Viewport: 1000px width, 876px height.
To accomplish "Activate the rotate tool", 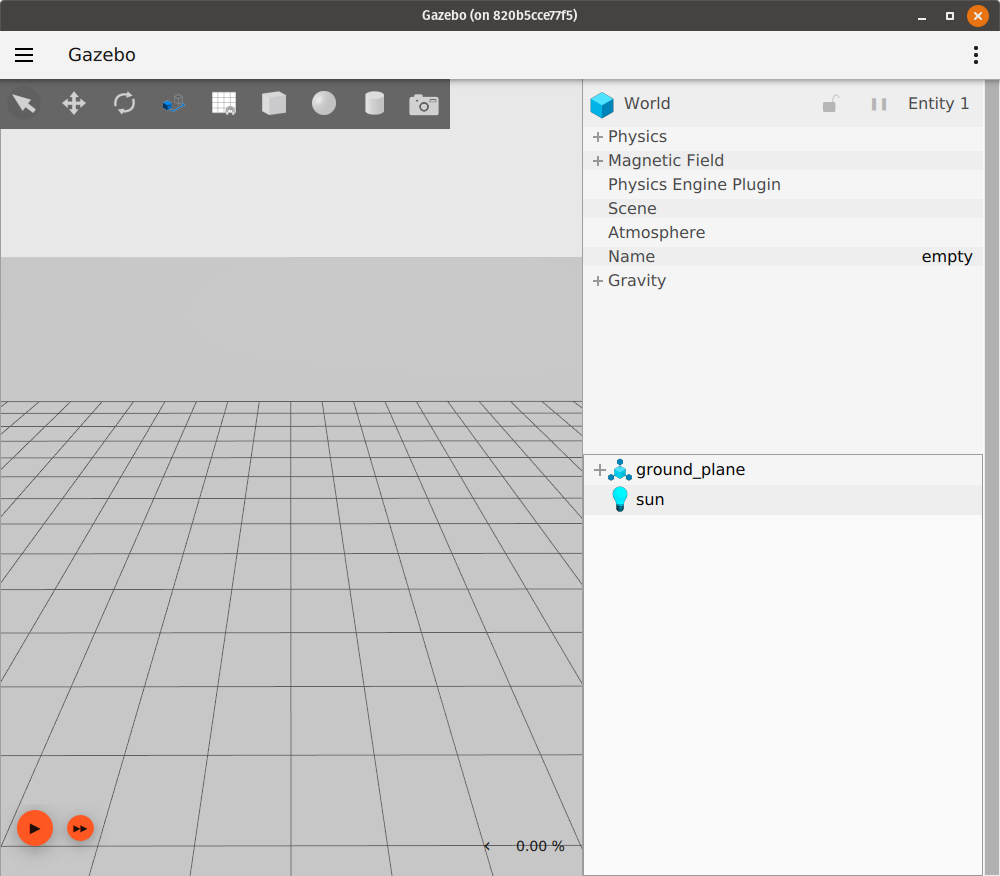I will pyautogui.click(x=123, y=103).
